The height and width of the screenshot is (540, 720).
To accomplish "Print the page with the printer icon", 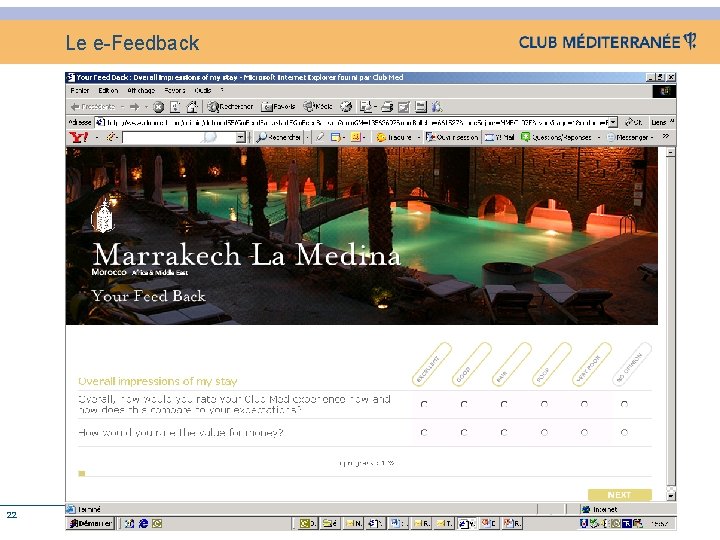I will (387, 107).
